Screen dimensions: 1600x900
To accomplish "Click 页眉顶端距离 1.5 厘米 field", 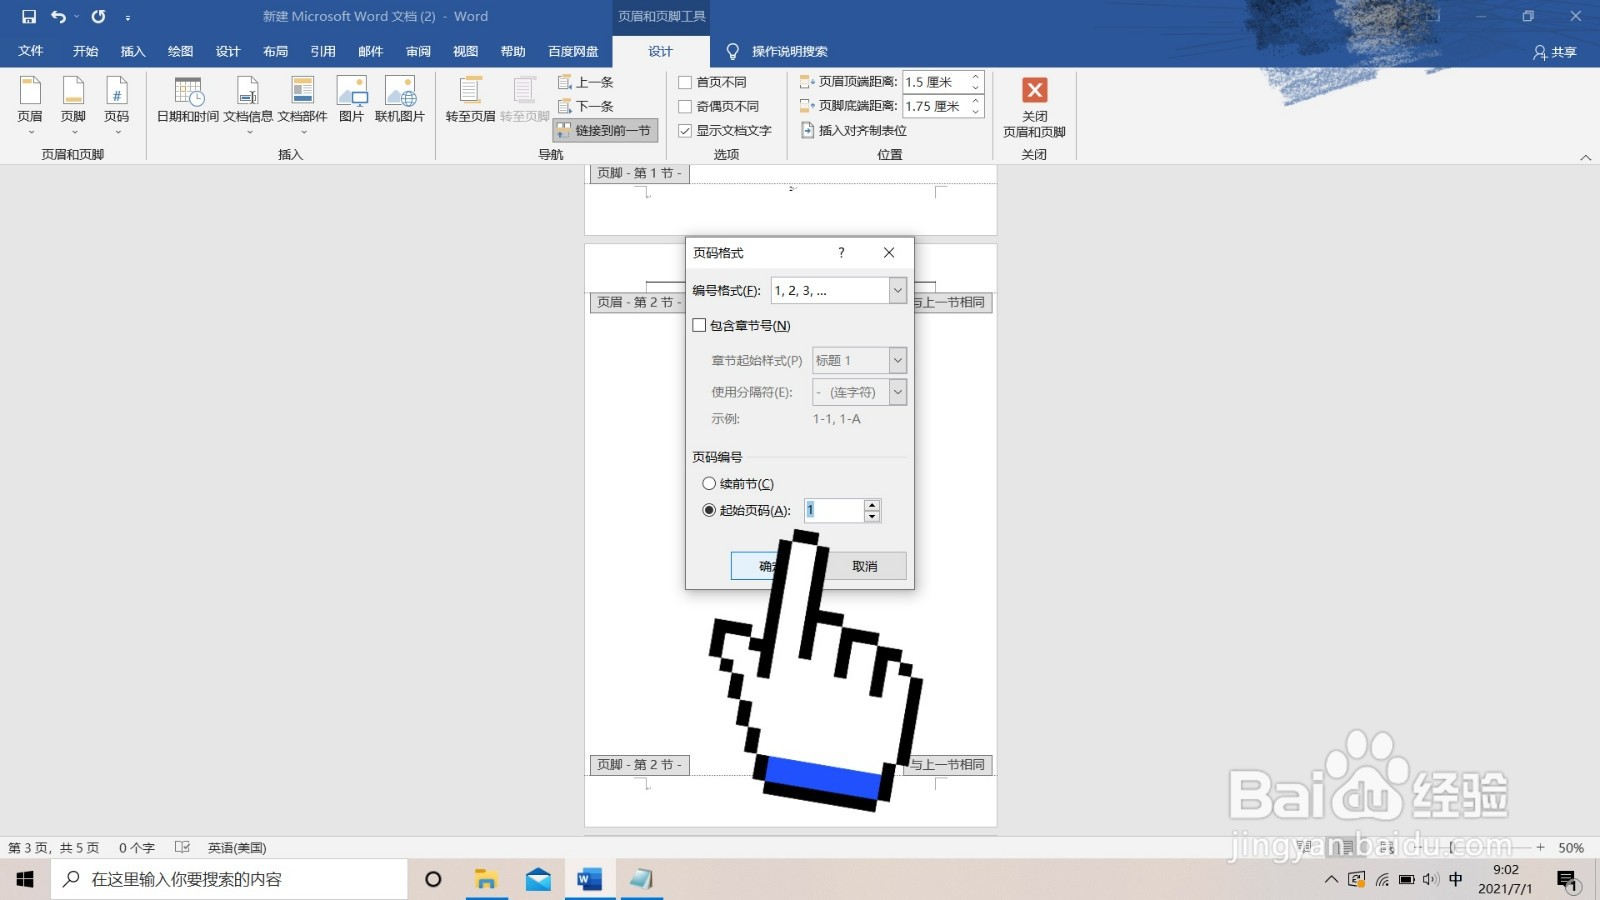I will pos(936,82).
